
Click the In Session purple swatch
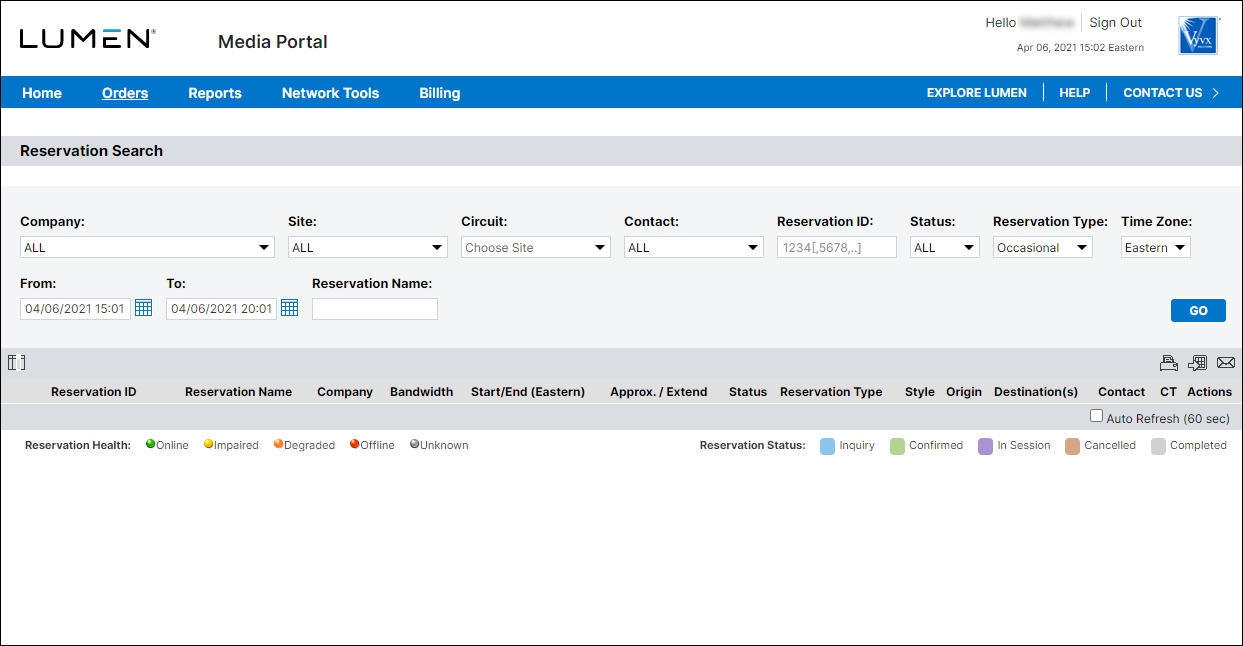(986, 446)
